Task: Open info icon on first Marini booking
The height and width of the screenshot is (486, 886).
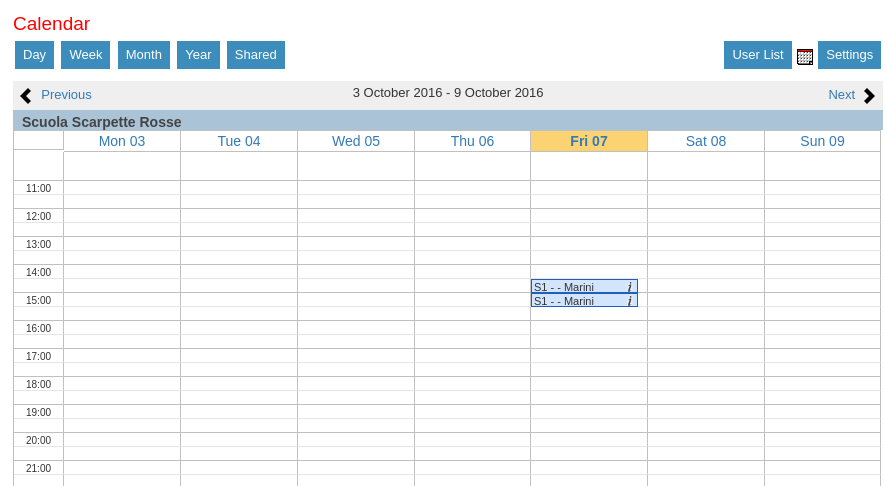Action: (629, 287)
